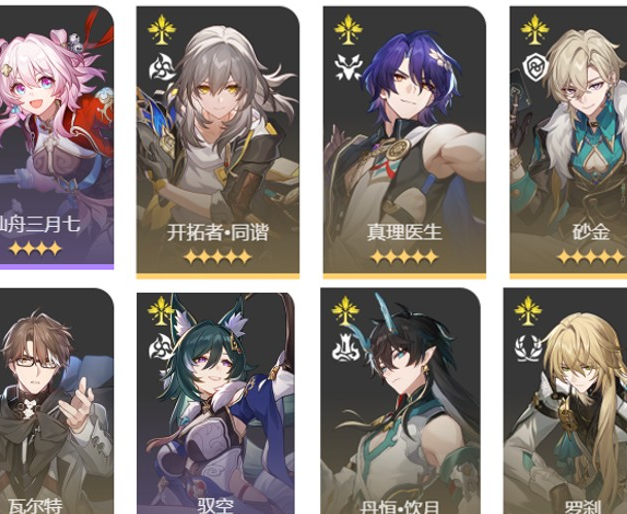Click the Imaginary element icon on 真理医生 card
Screen dimensions: 627x514
pyautogui.click(x=348, y=29)
